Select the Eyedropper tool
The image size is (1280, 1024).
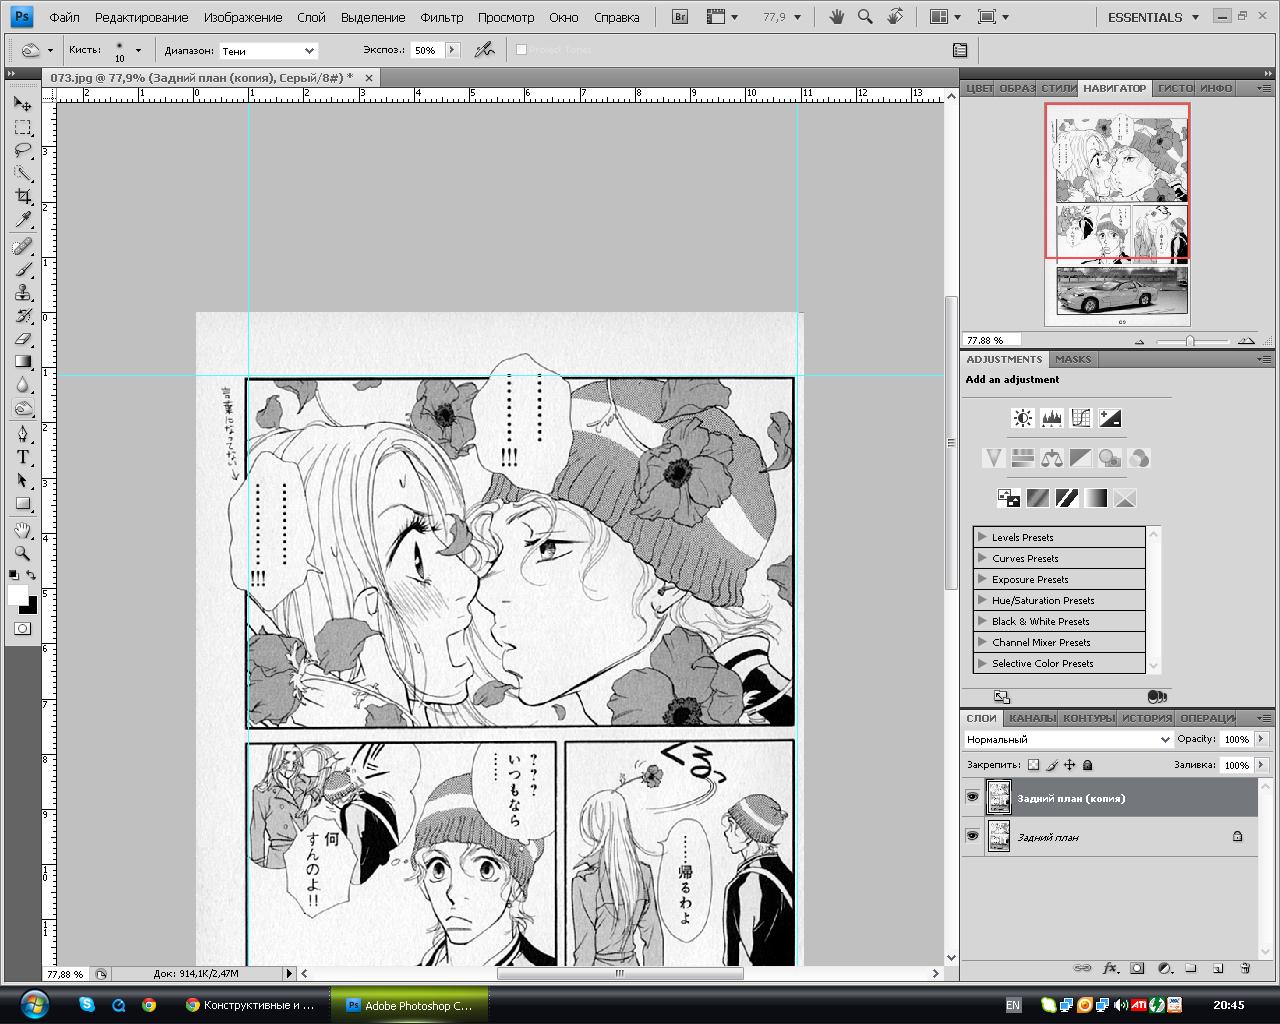[x=22, y=220]
